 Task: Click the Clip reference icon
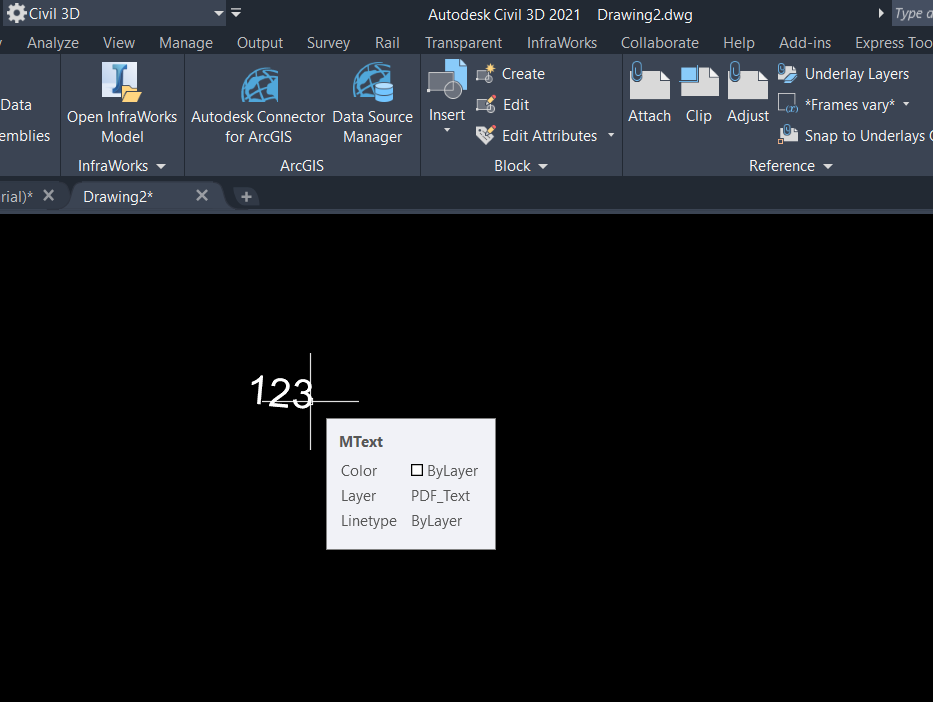[699, 81]
